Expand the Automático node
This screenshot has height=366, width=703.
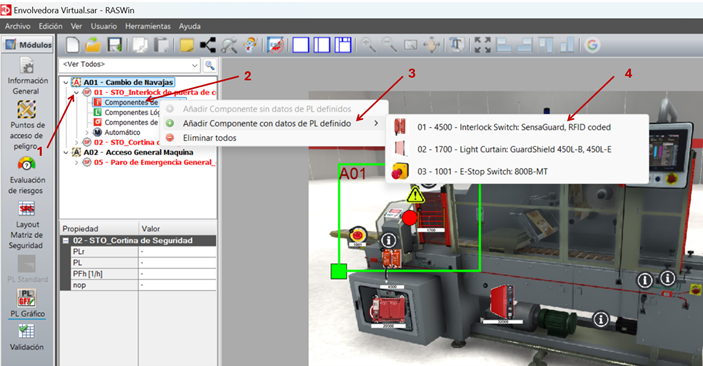click(x=87, y=133)
